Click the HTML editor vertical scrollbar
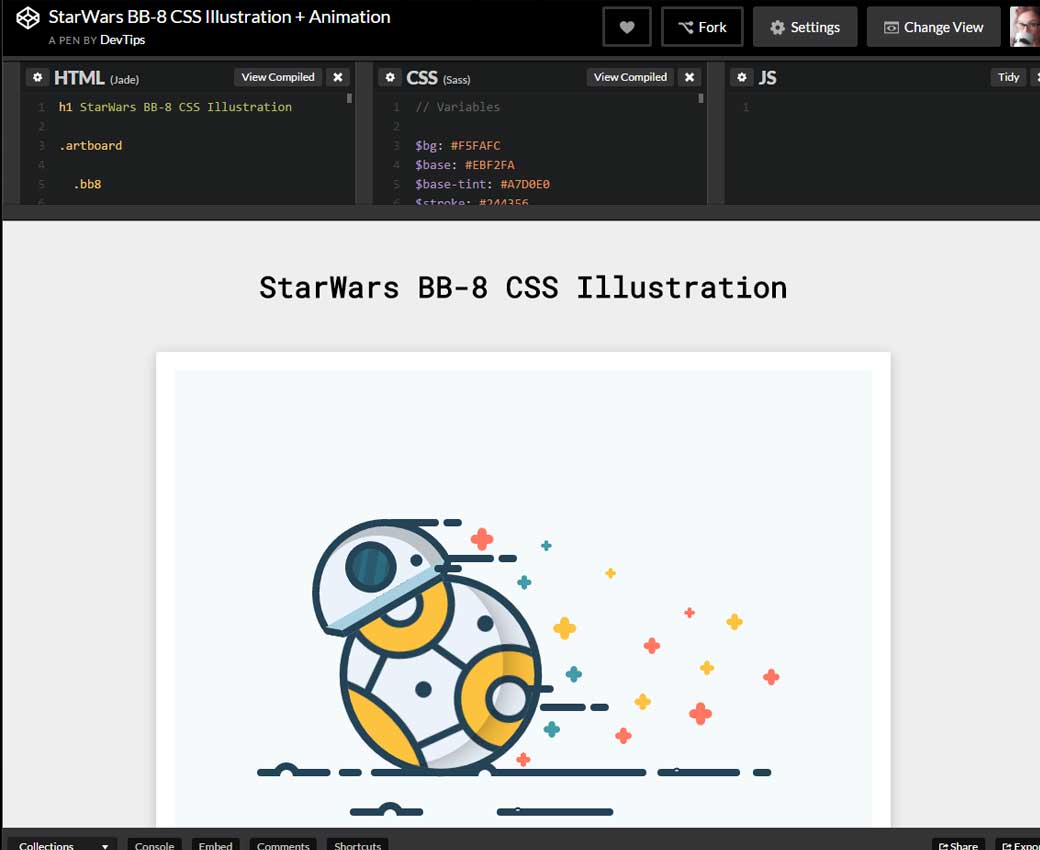This screenshot has width=1040, height=850. (349, 99)
